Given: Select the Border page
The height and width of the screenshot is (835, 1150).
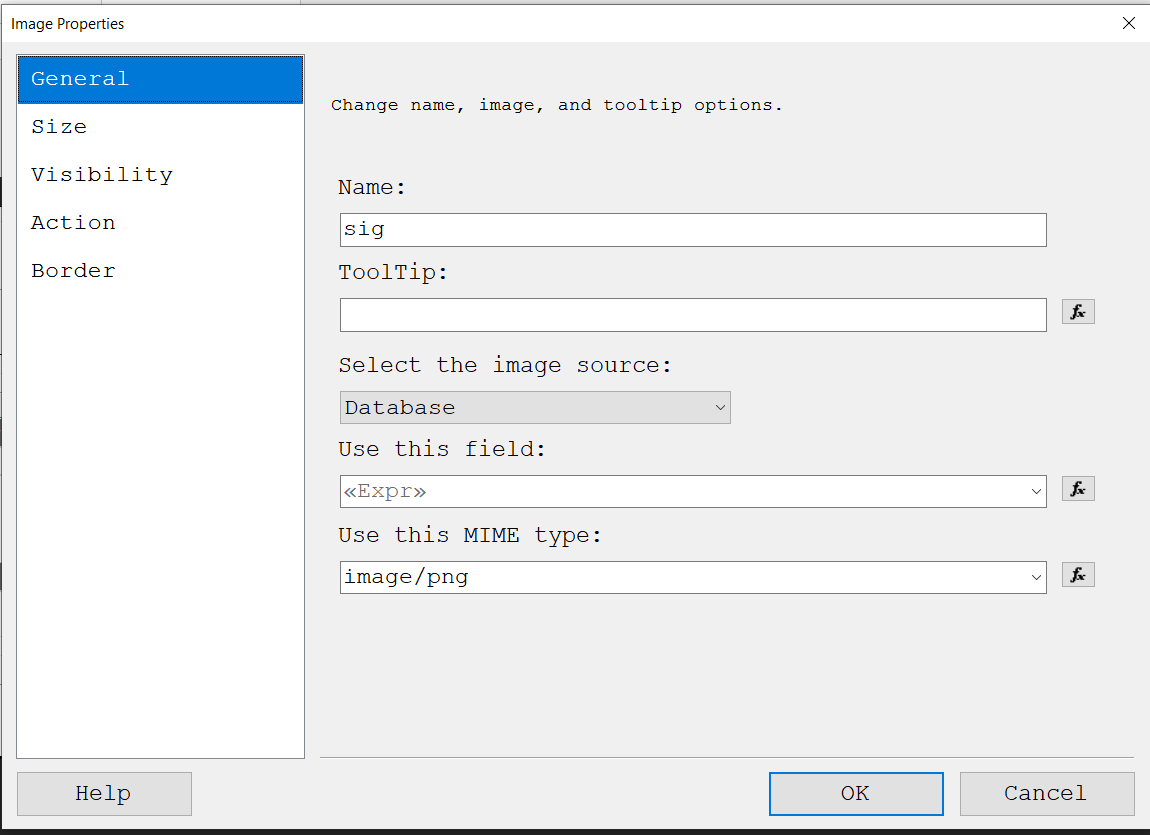Looking at the screenshot, I should point(73,270).
